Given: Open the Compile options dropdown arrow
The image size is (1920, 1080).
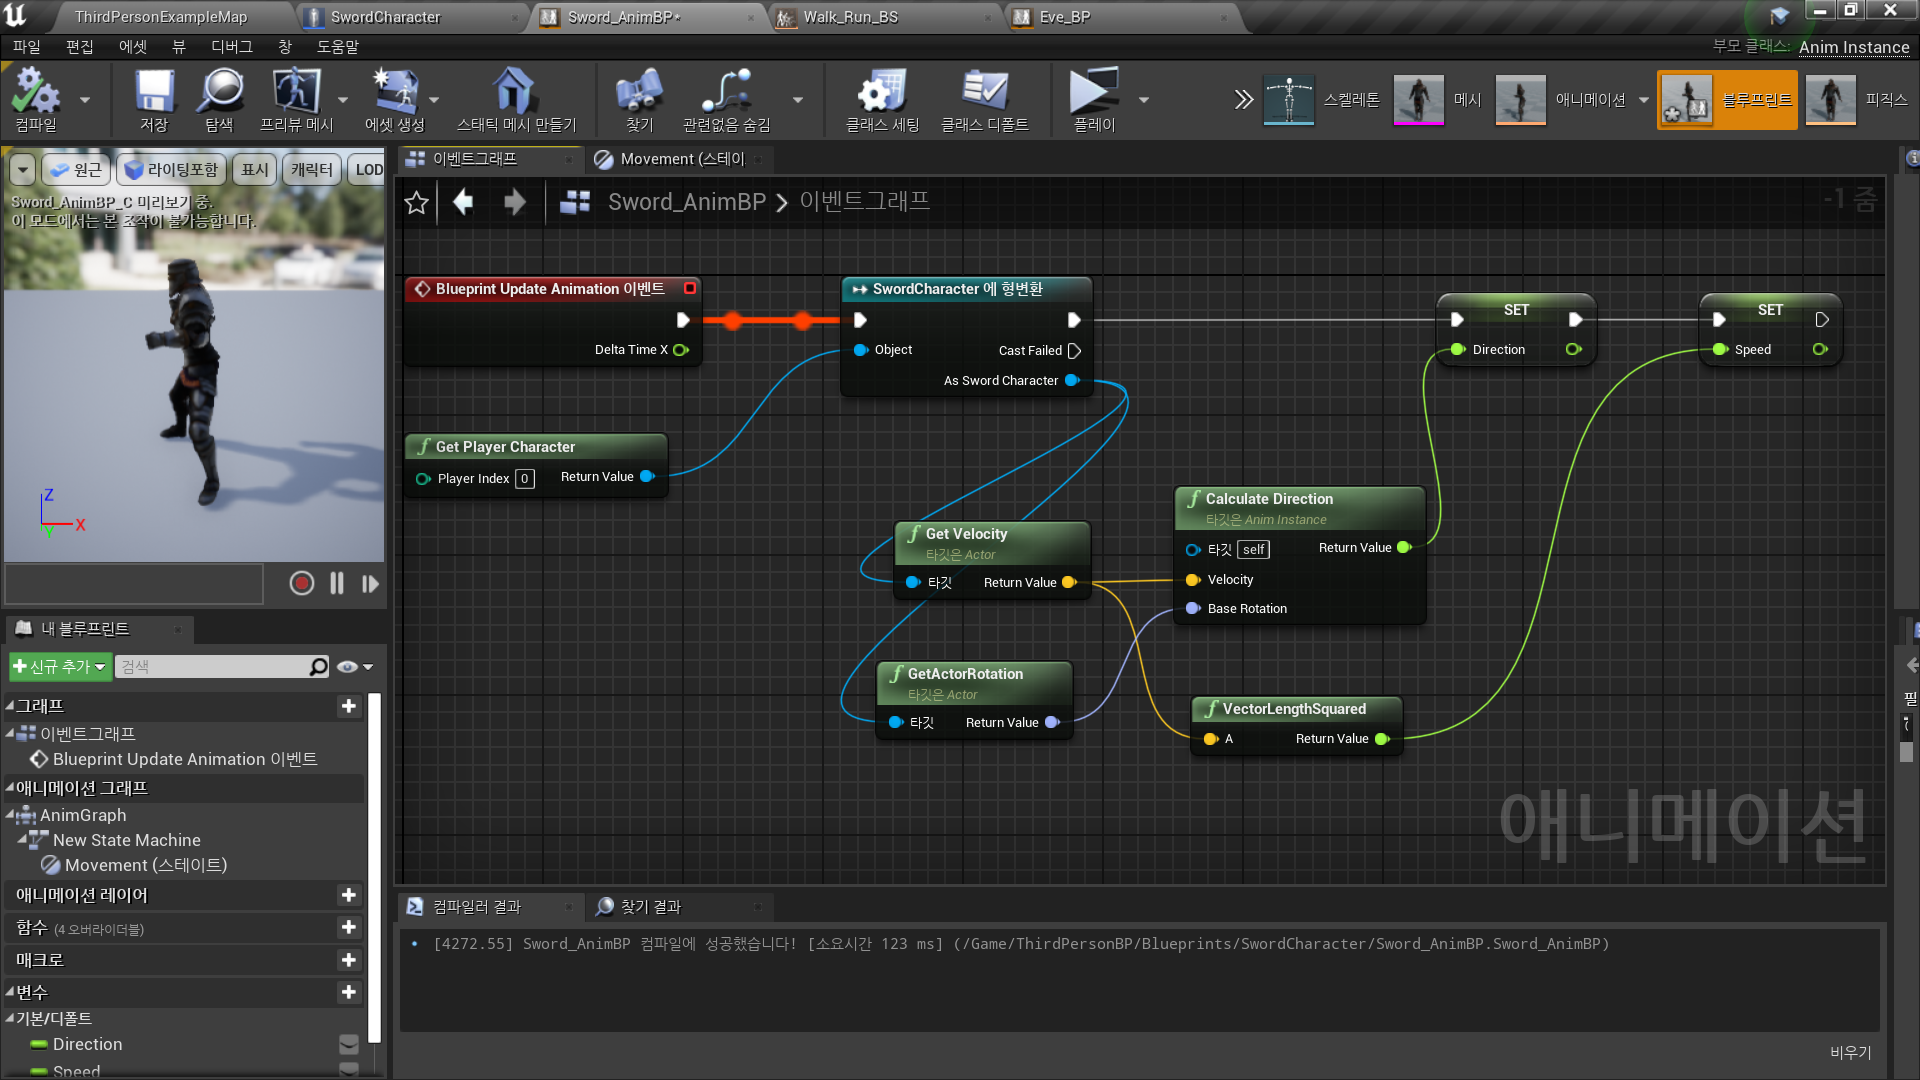Looking at the screenshot, I should 85,100.
